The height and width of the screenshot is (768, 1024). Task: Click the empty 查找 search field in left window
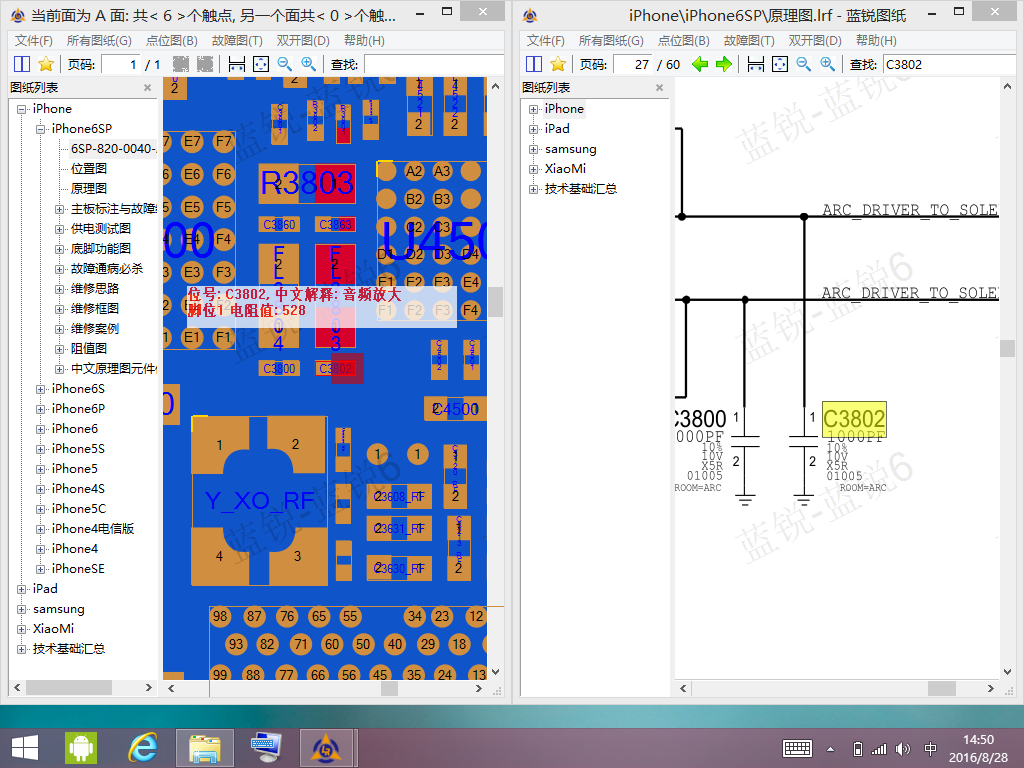[434, 64]
